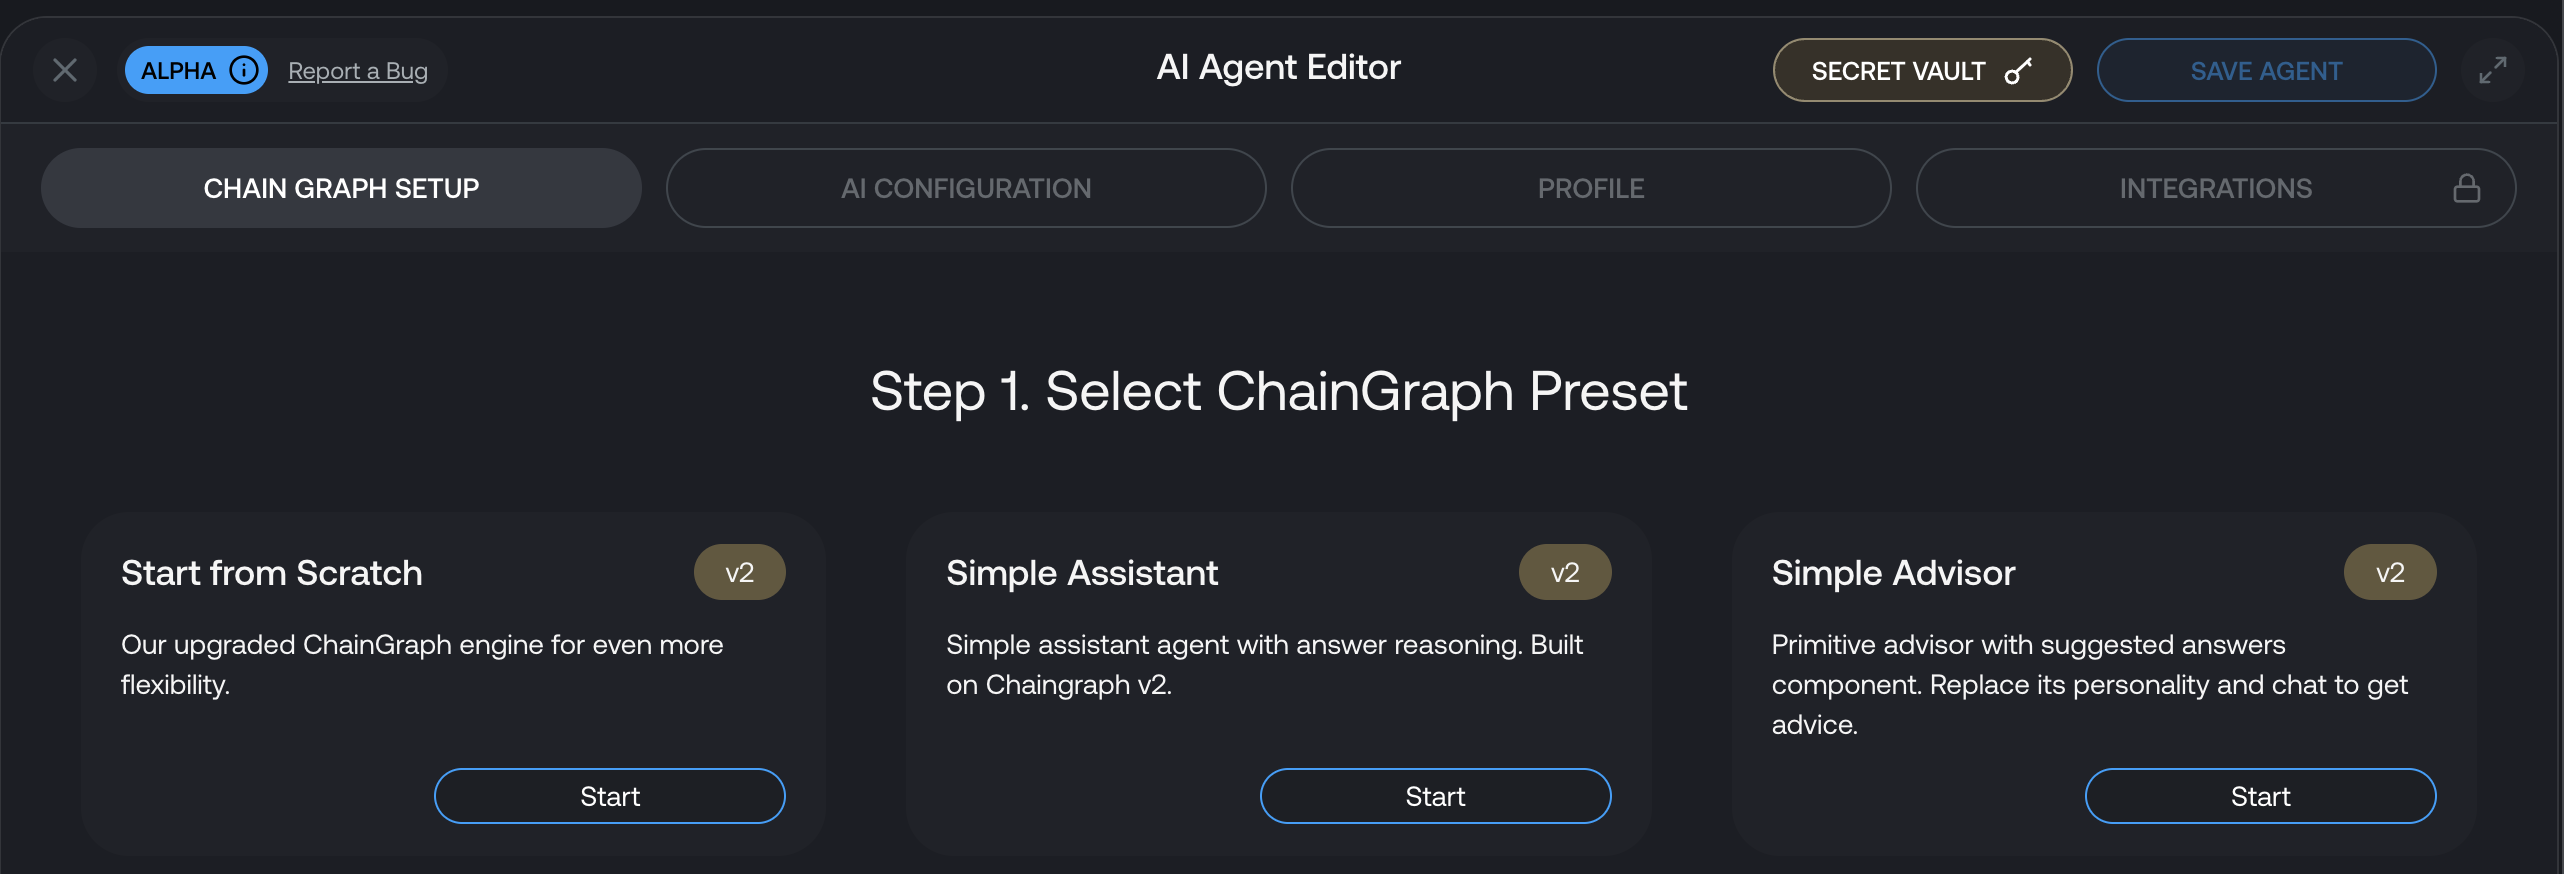Start the Start from Scratch preset
2564x874 pixels.
609,796
